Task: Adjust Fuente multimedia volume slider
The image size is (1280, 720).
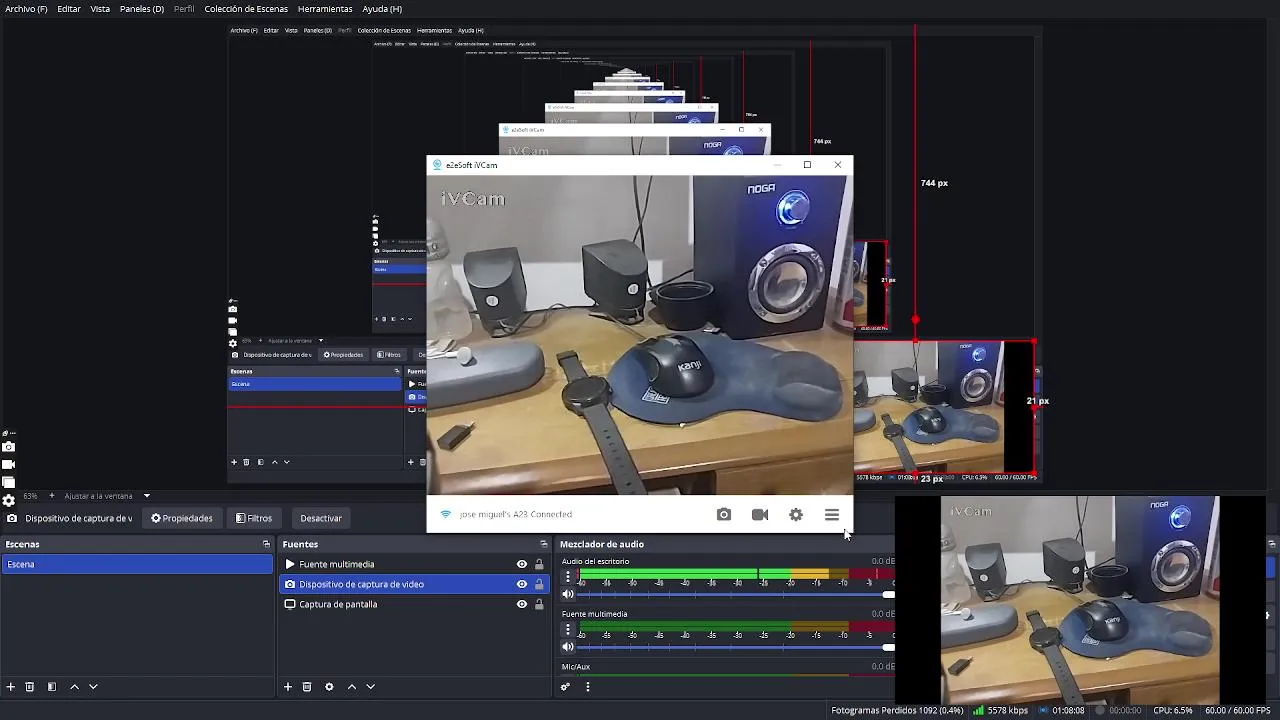Action: coord(736,647)
